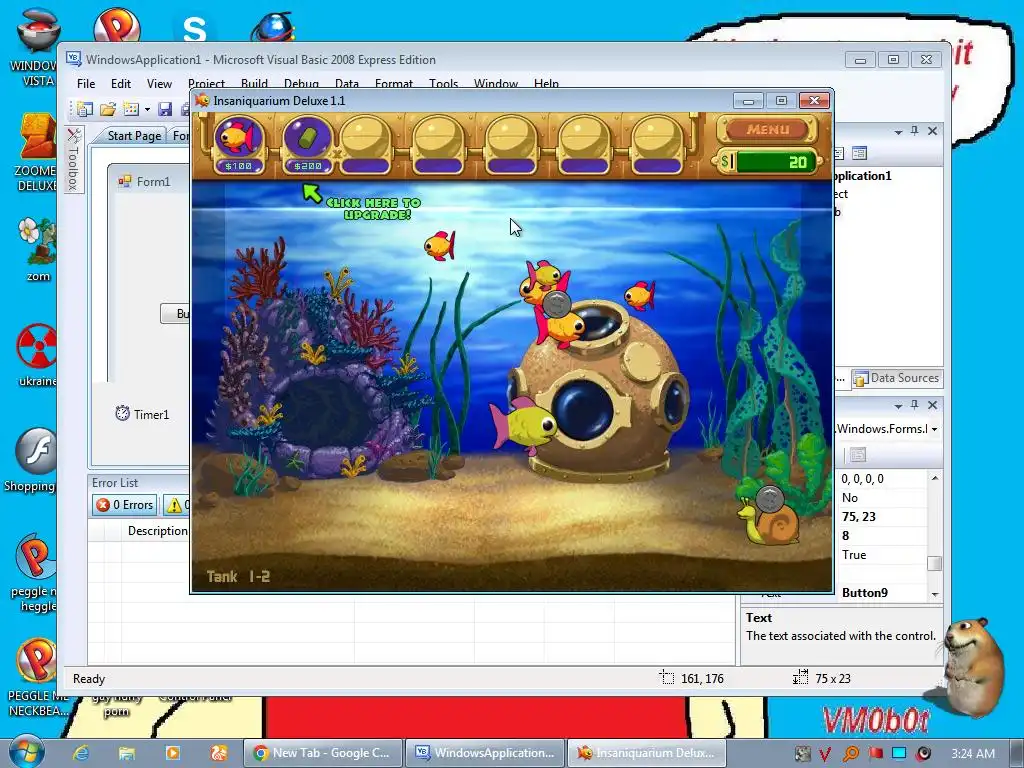Click the Properties scrollbar thumb
The width and height of the screenshot is (1024, 768).
[935, 564]
